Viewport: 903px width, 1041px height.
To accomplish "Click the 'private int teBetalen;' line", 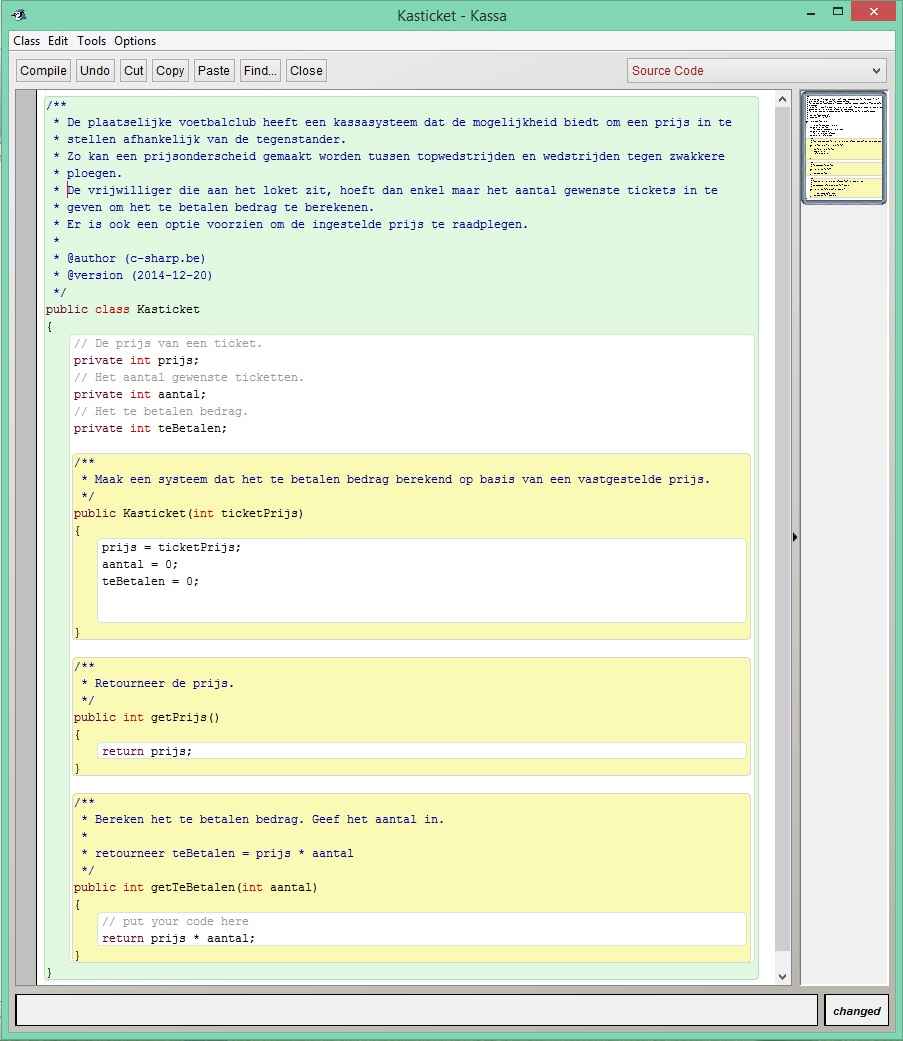I will (x=151, y=428).
